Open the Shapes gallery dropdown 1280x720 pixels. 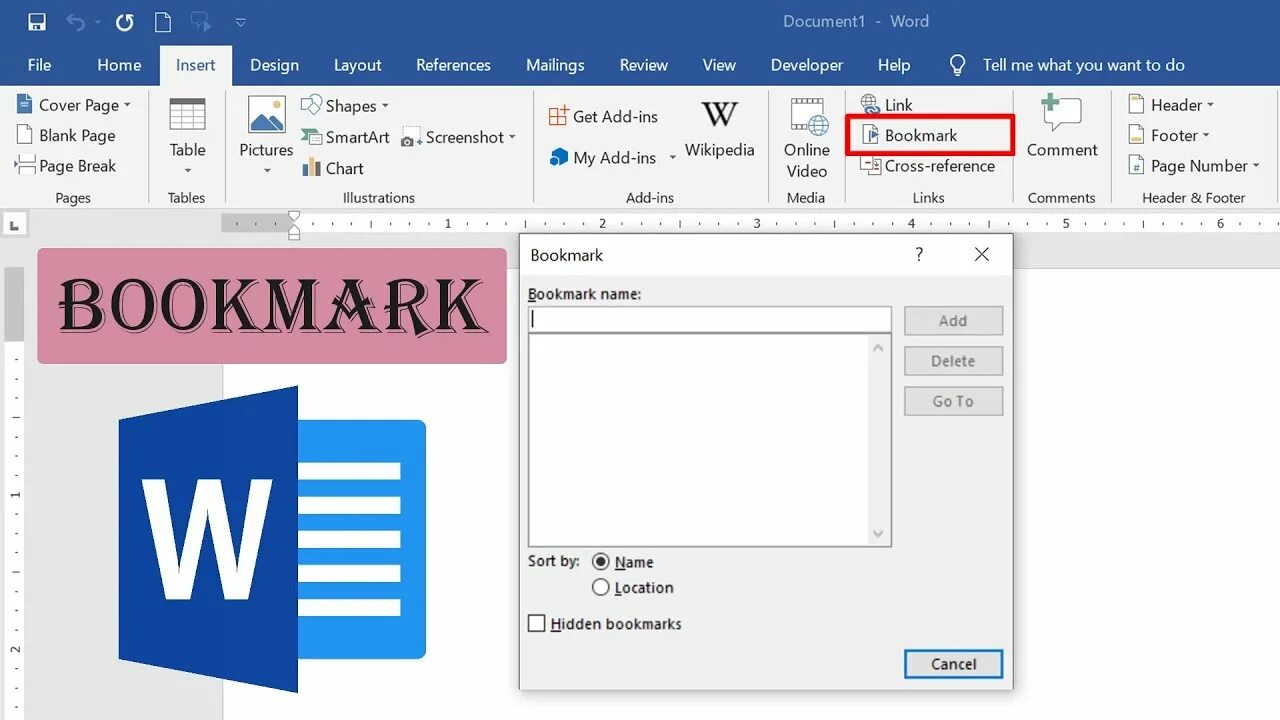point(345,106)
